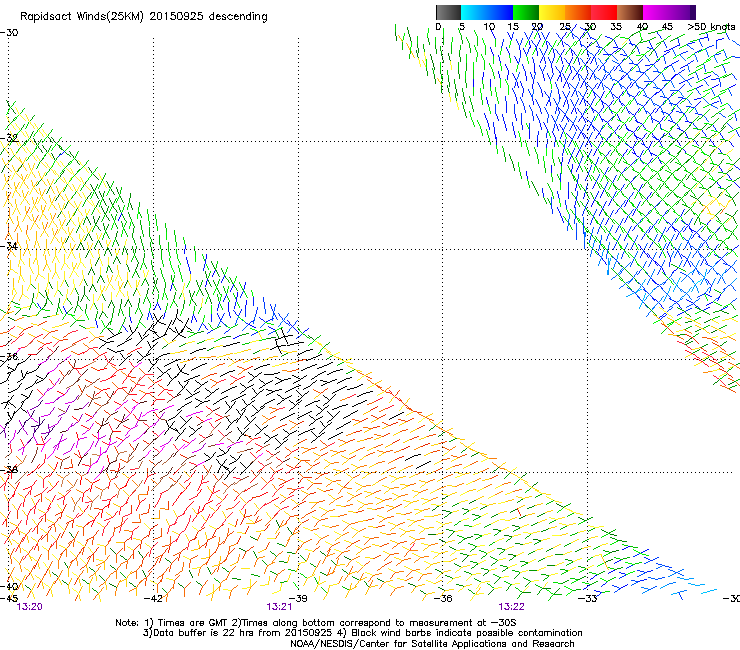740x650 pixels.
Task: Click the '13:21' time label
Action: pos(279,607)
